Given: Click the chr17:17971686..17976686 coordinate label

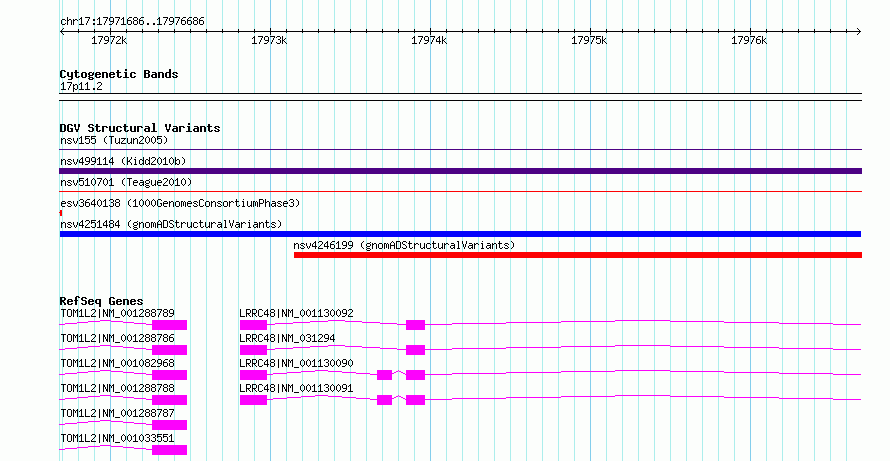Looking at the screenshot, I should pyautogui.click(x=132, y=22).
